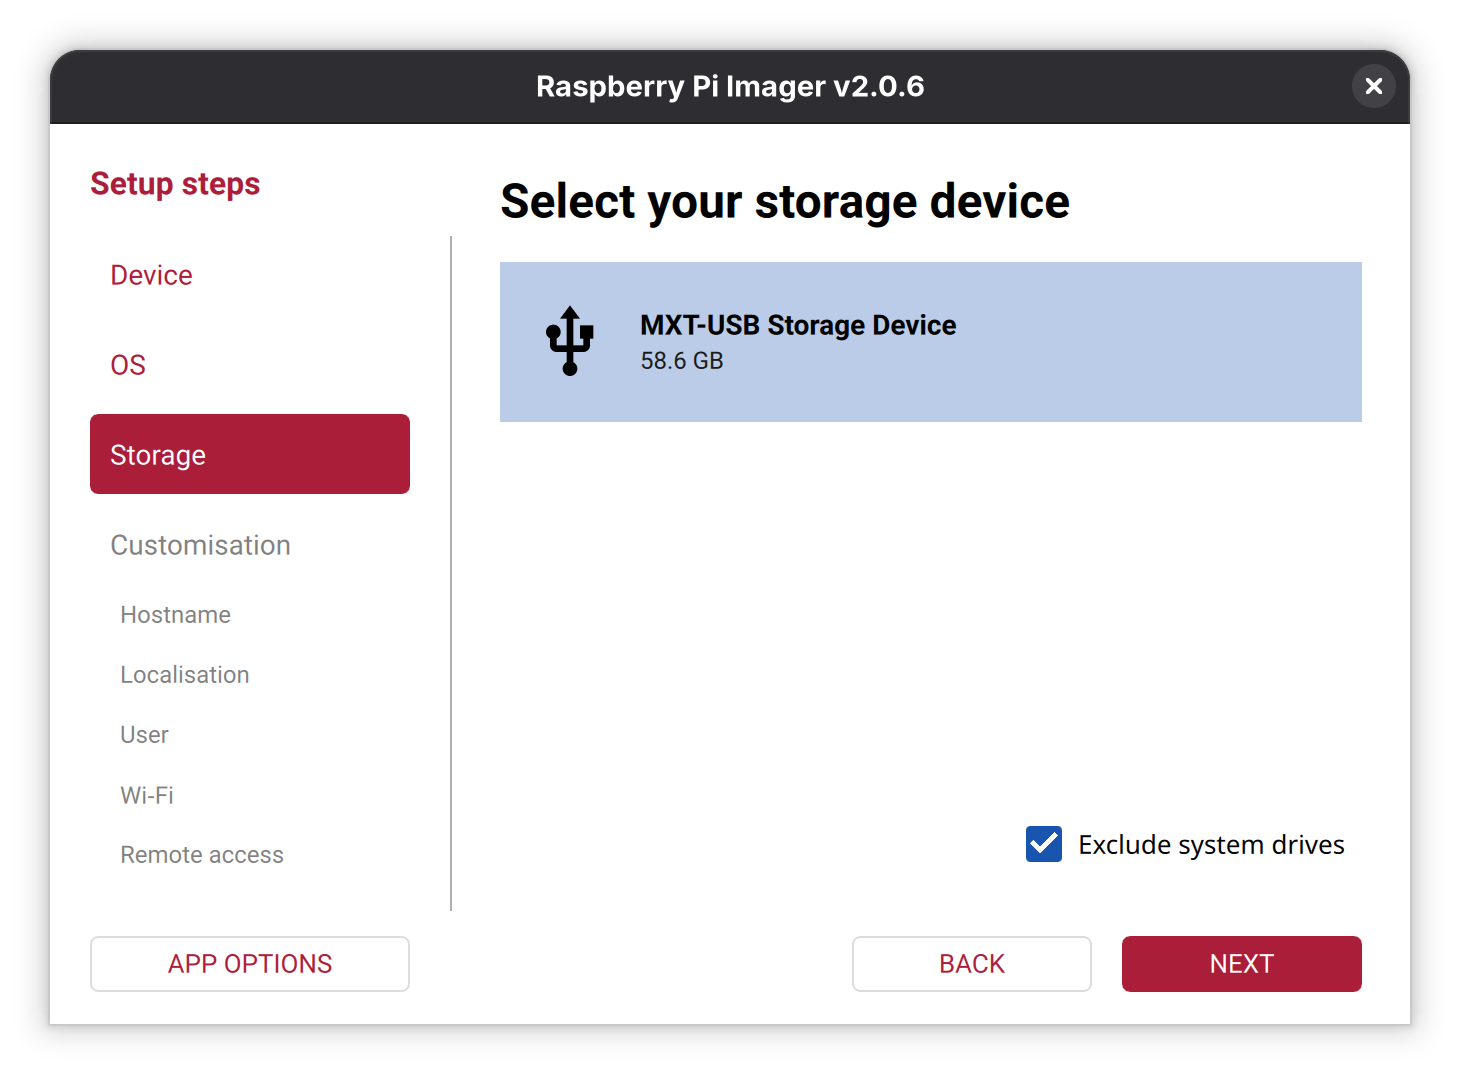Uncheck Exclude system drives checkbox
The height and width of the screenshot is (1074, 1460).
[x=1044, y=844]
